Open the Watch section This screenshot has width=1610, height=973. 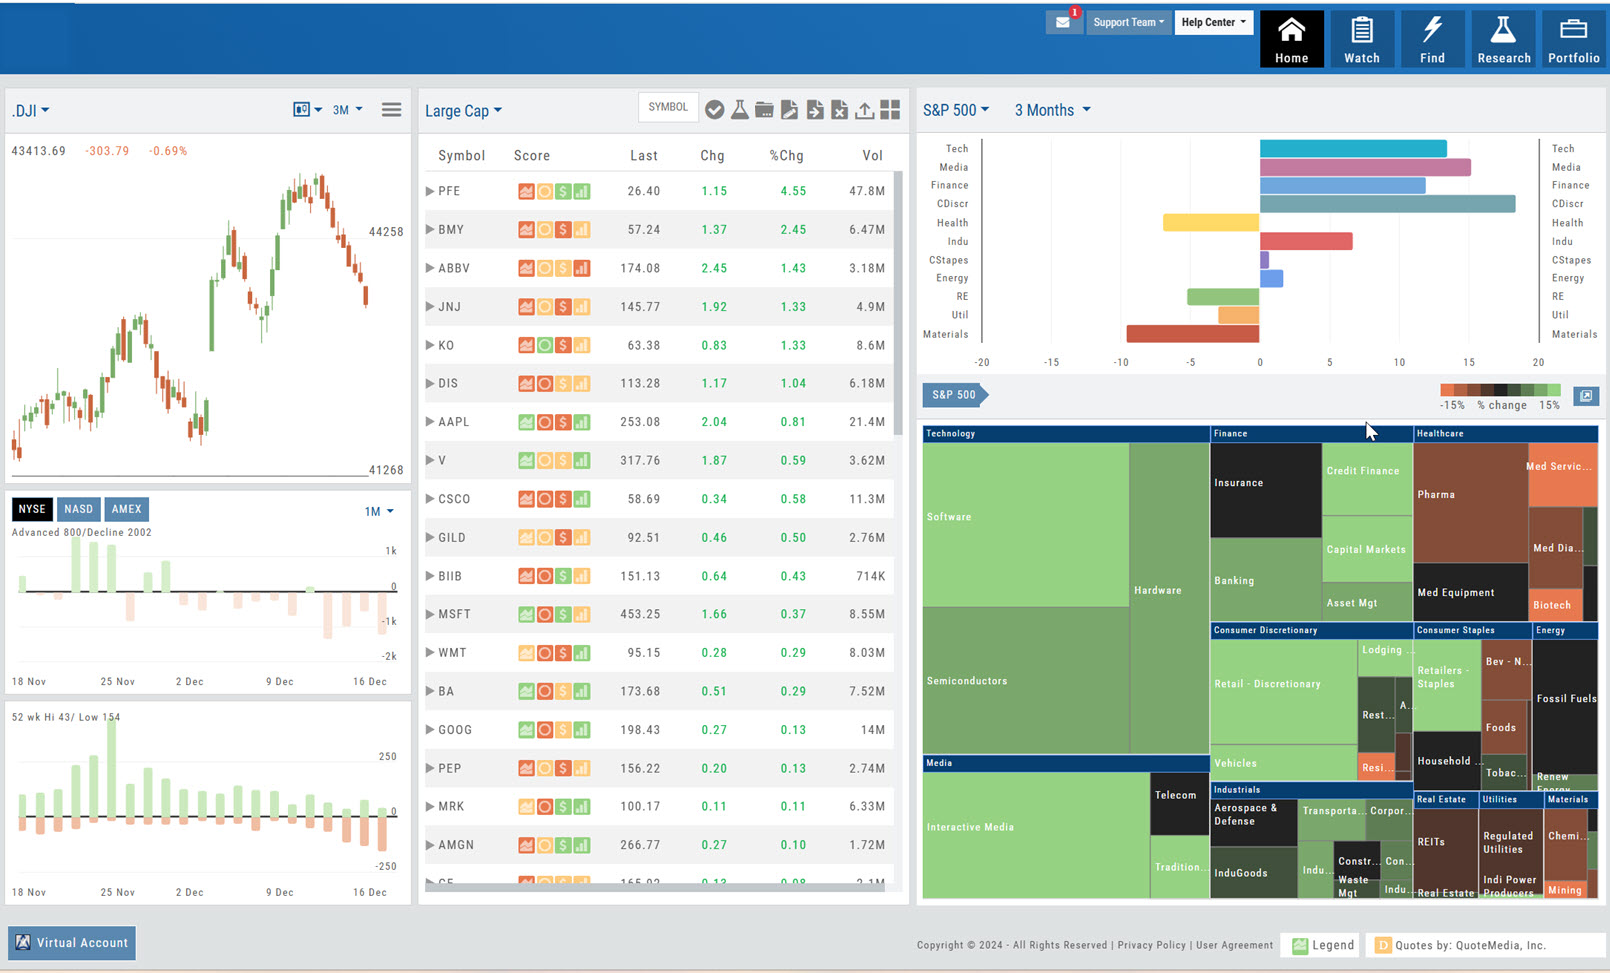click(1361, 40)
